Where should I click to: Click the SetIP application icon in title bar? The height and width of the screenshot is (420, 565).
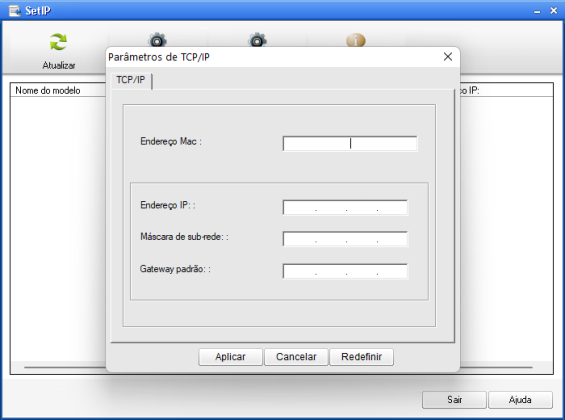click(x=15, y=11)
